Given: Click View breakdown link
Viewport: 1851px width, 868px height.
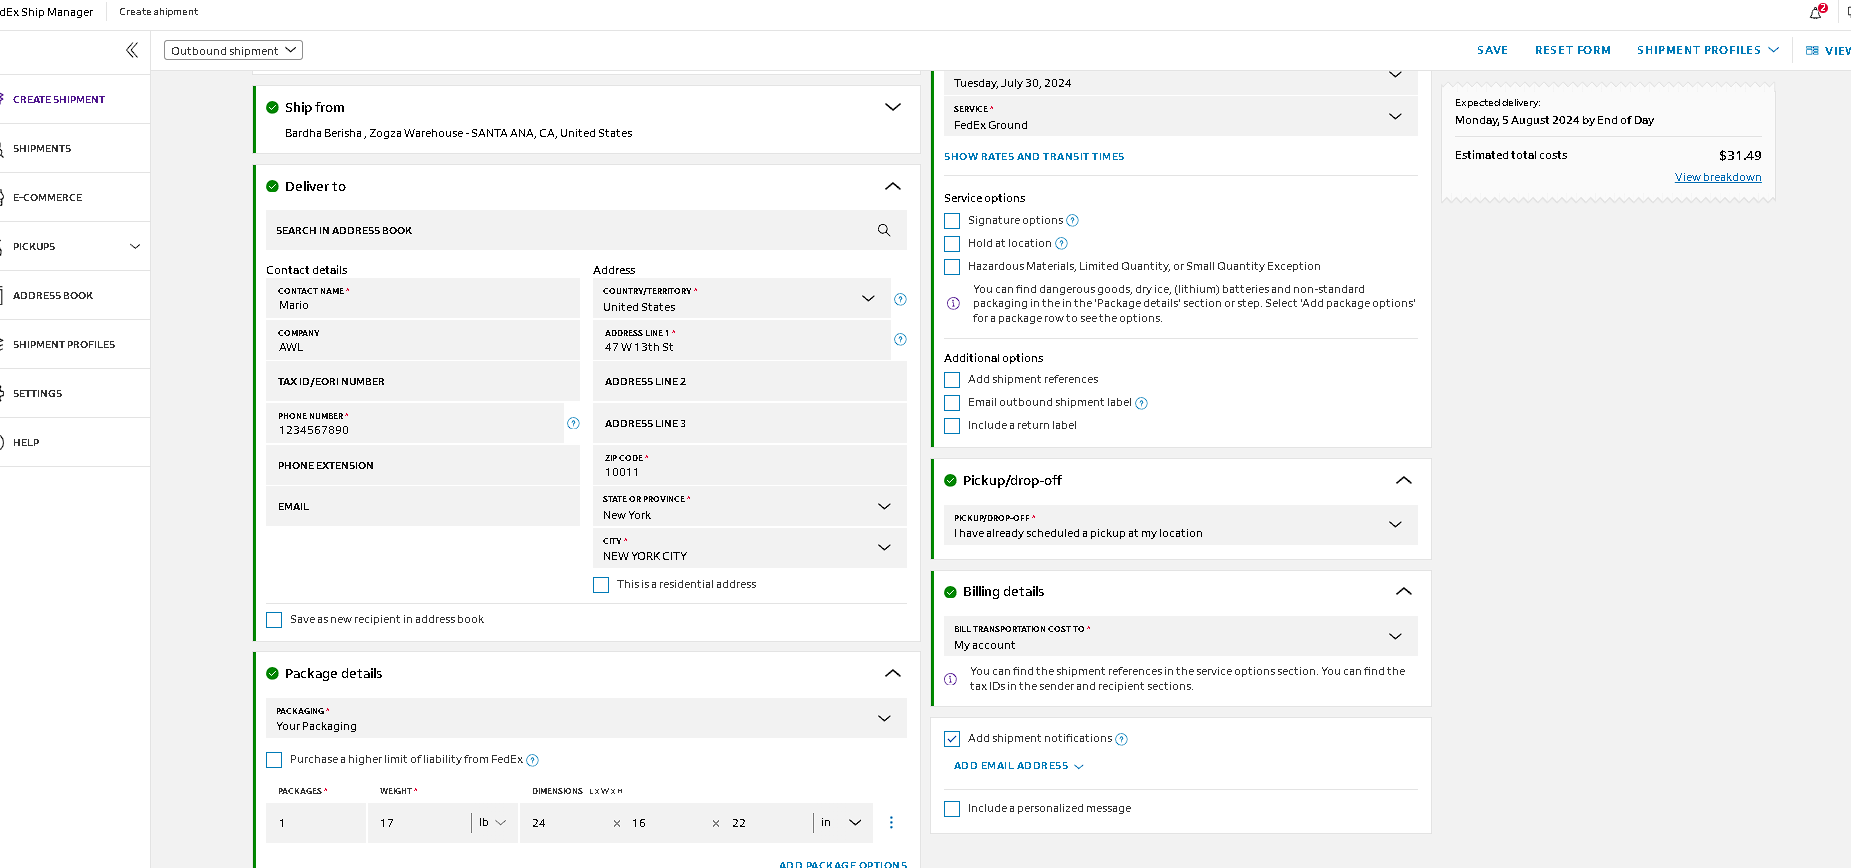Looking at the screenshot, I should click(1718, 178).
